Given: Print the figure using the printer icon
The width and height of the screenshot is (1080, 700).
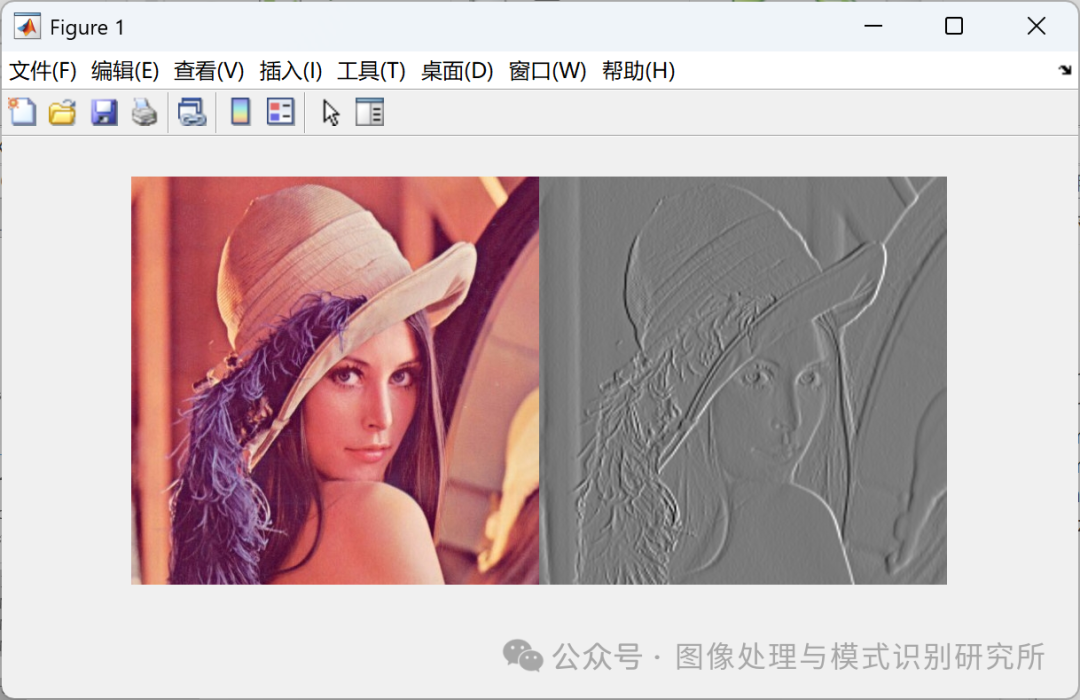Looking at the screenshot, I should pos(145,112).
